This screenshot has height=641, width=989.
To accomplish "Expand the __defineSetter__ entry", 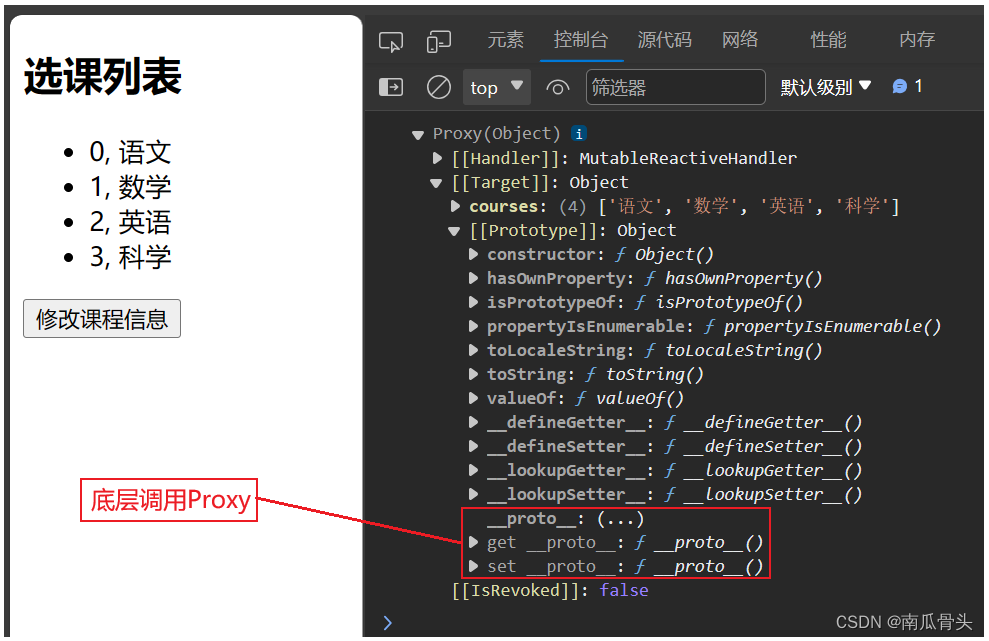I will (x=472, y=446).
